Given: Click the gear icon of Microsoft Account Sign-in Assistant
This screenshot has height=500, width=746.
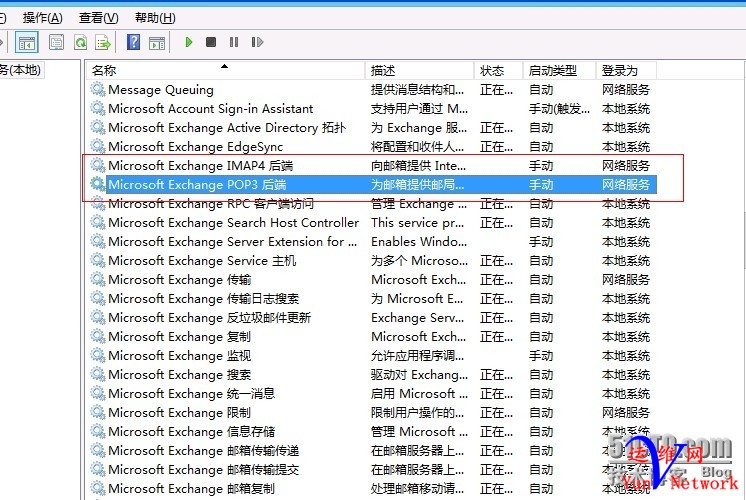Looking at the screenshot, I should (x=98, y=108).
